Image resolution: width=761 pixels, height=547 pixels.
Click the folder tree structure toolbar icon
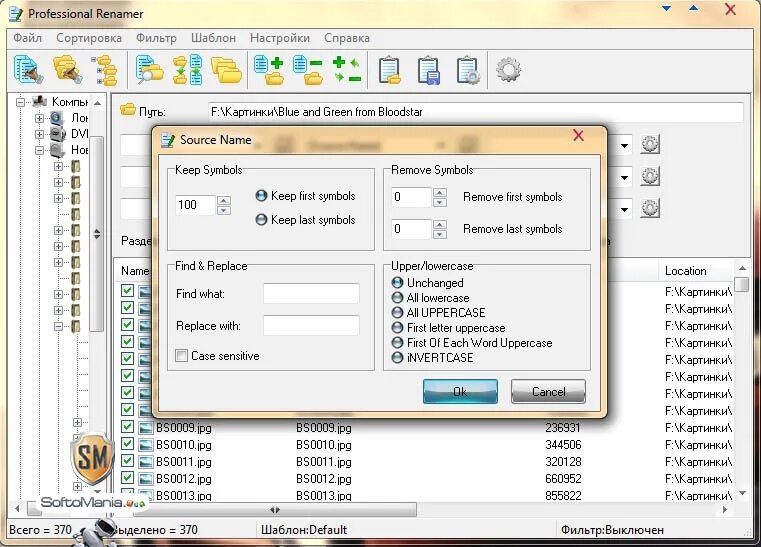click(x=105, y=70)
